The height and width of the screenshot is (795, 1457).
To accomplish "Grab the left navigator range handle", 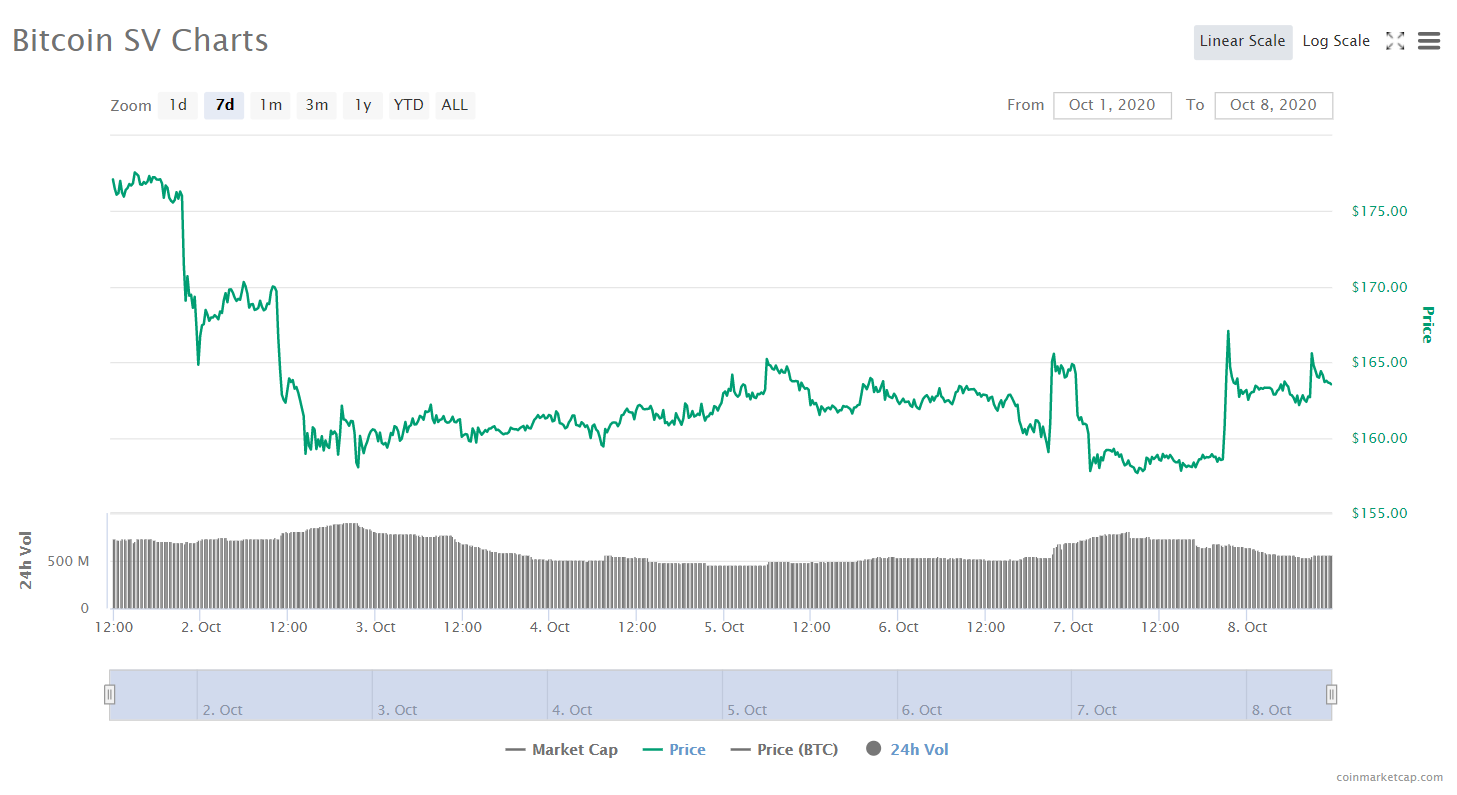I will tap(110, 694).
